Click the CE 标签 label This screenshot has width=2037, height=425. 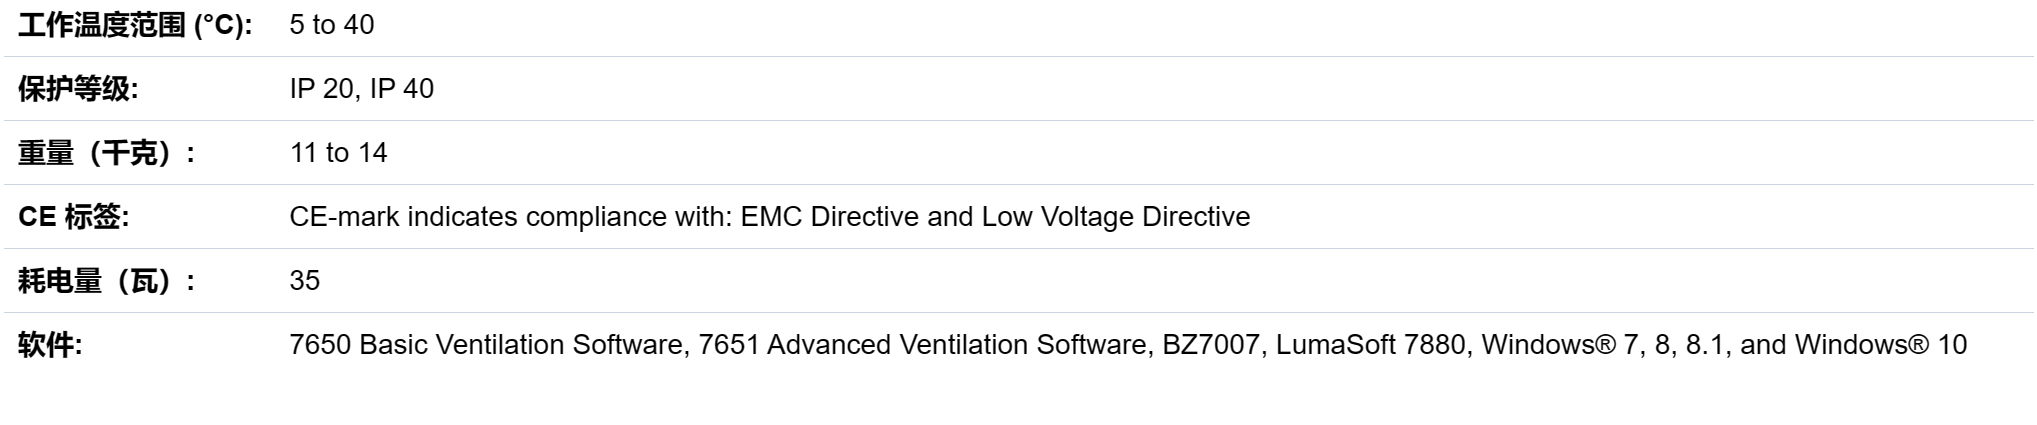74,217
